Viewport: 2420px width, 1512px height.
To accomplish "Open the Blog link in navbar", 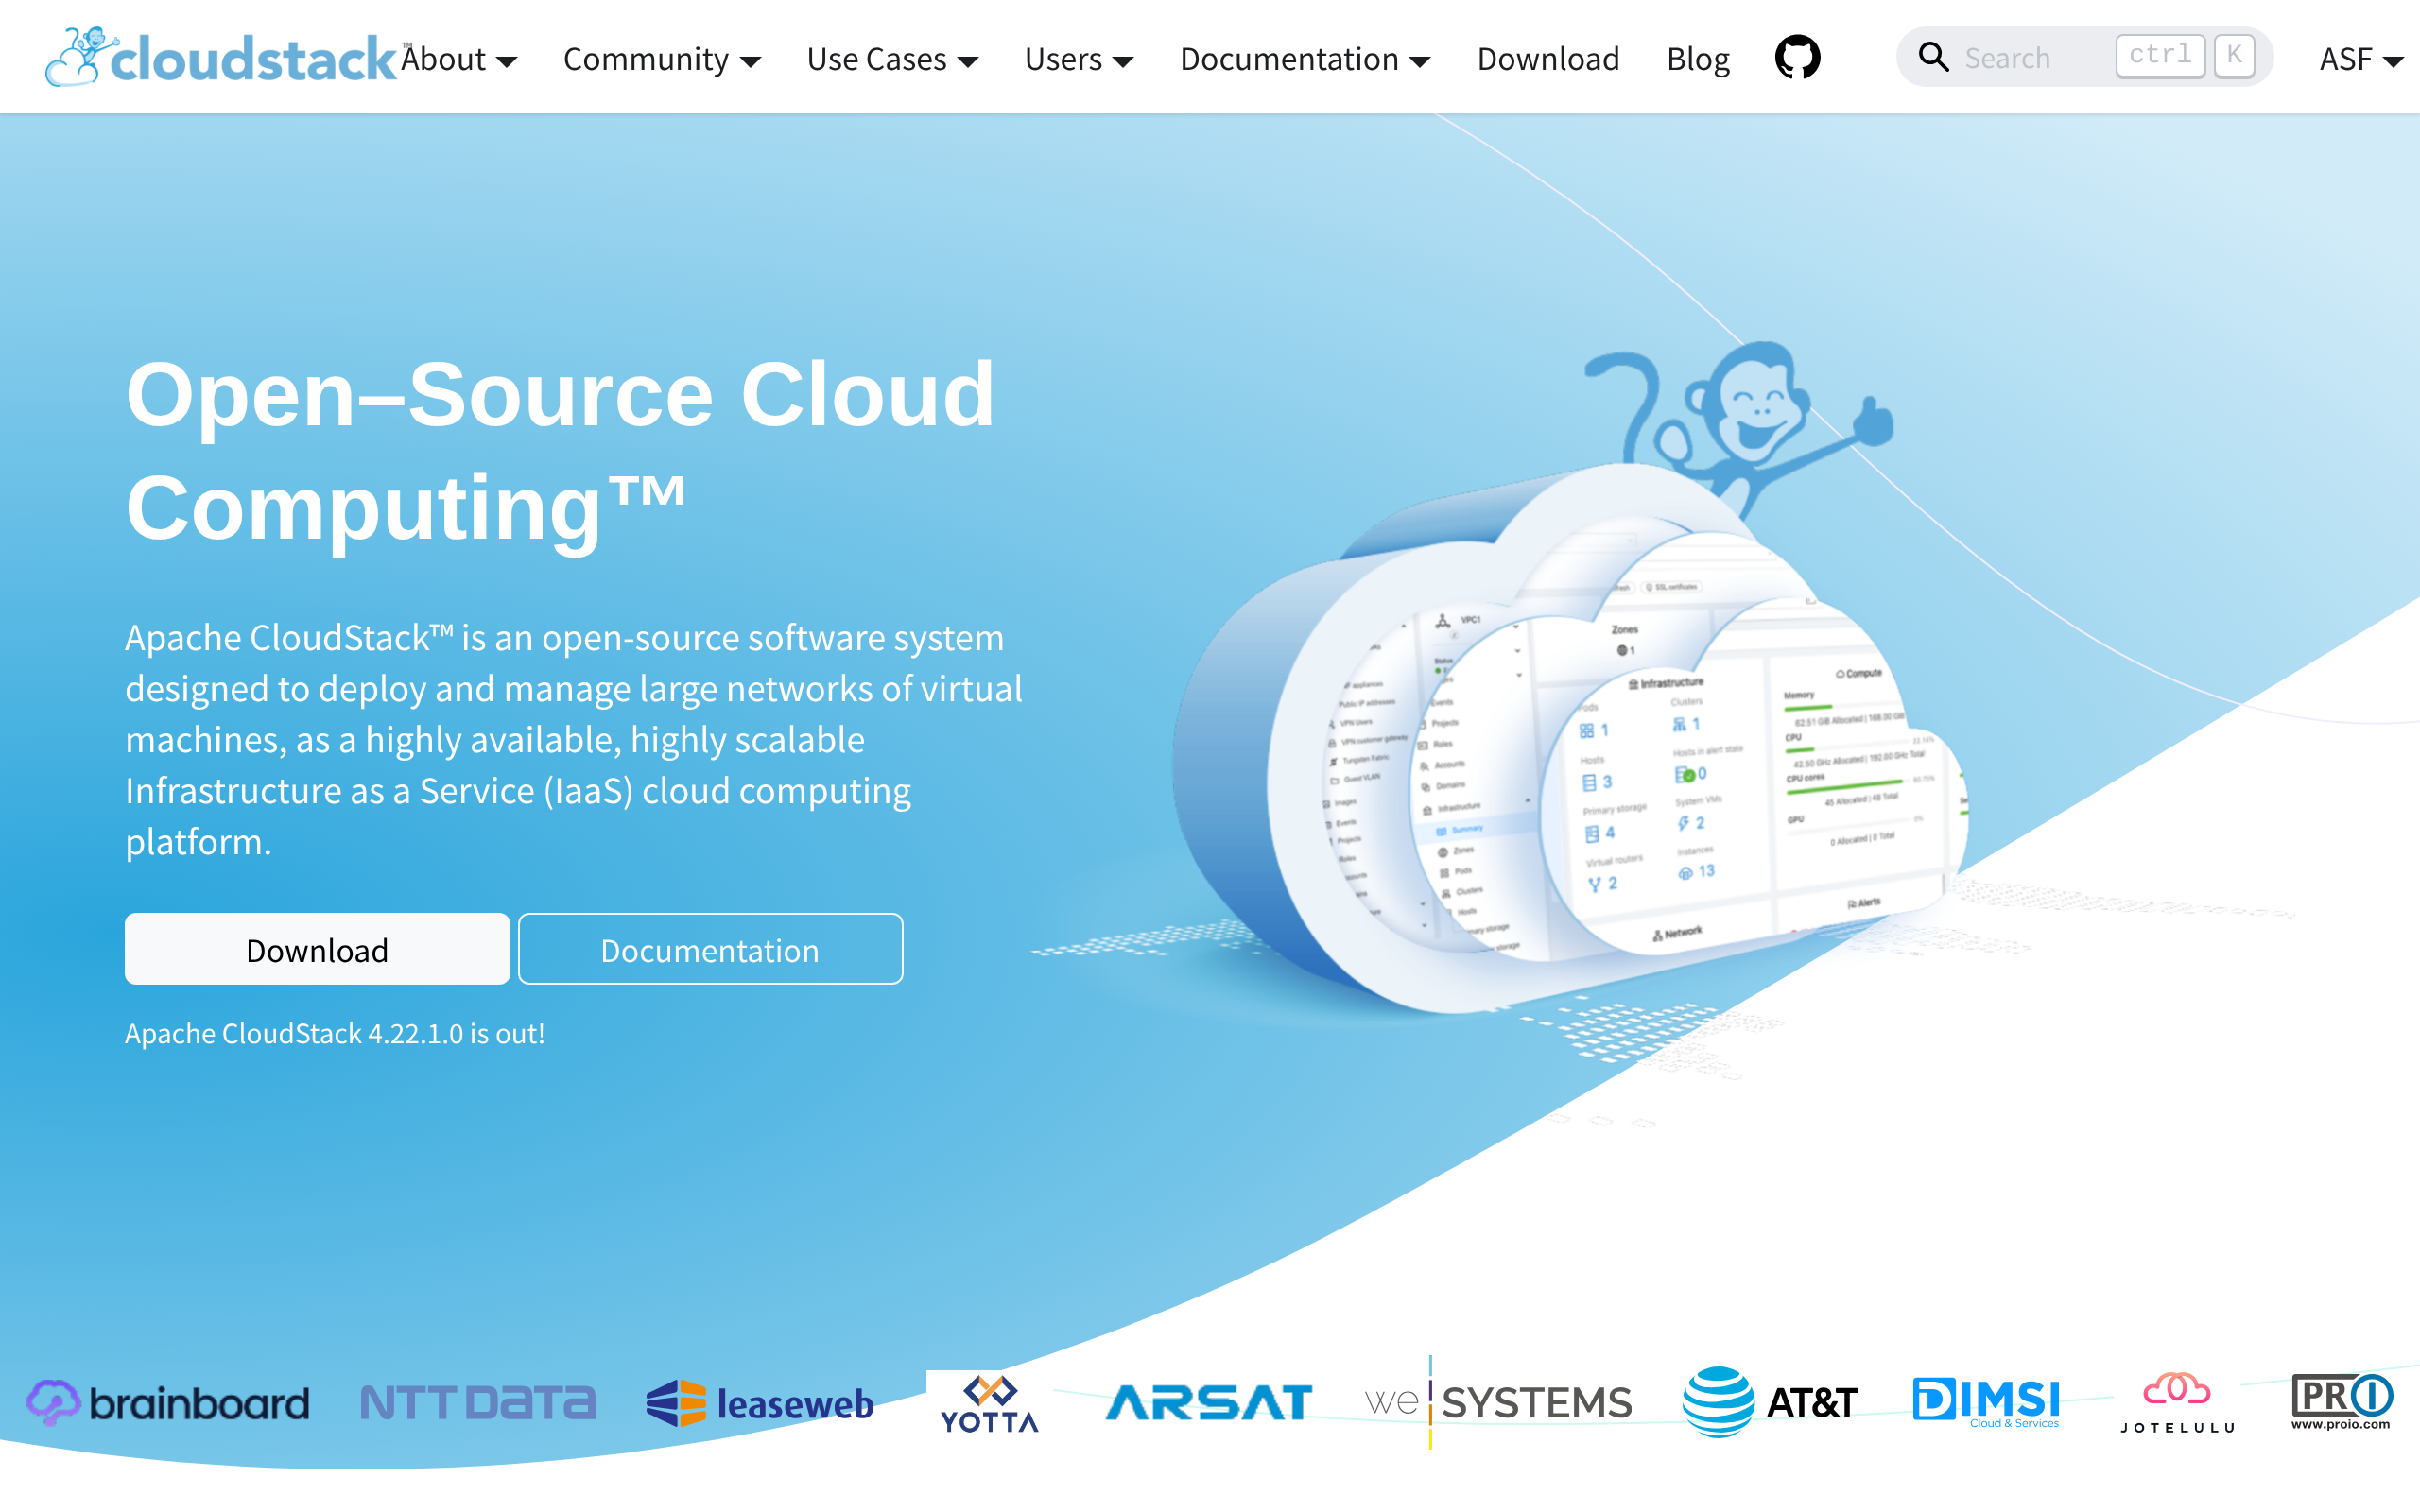I will tap(1698, 59).
